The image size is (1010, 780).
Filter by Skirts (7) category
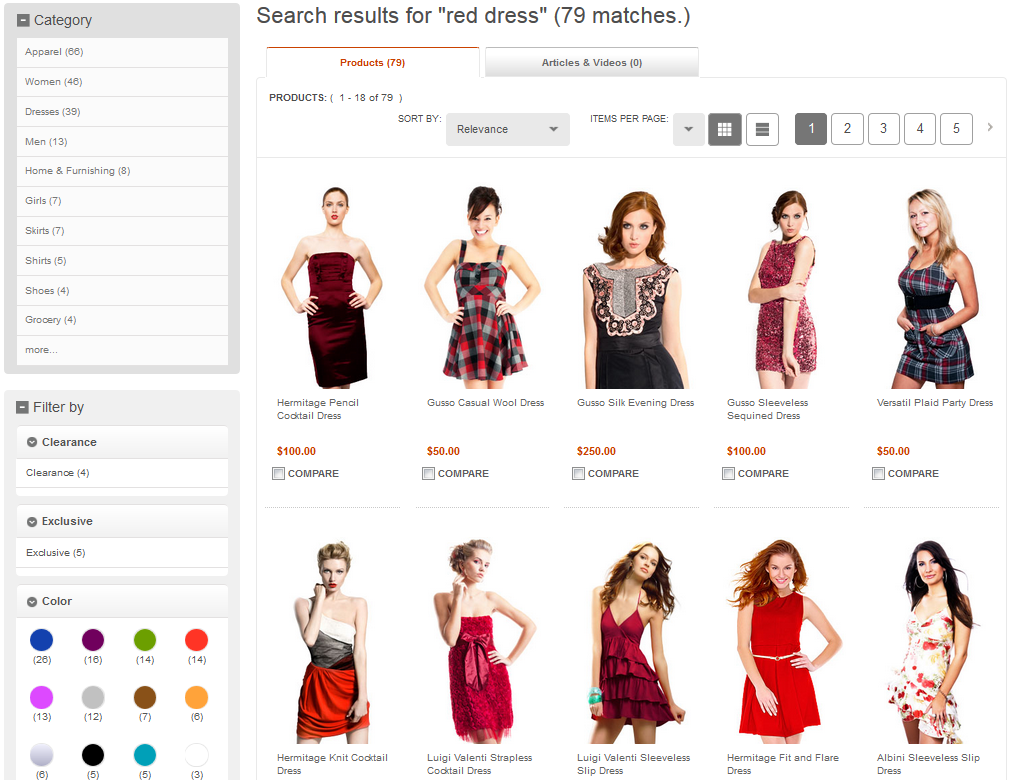[x=122, y=231]
